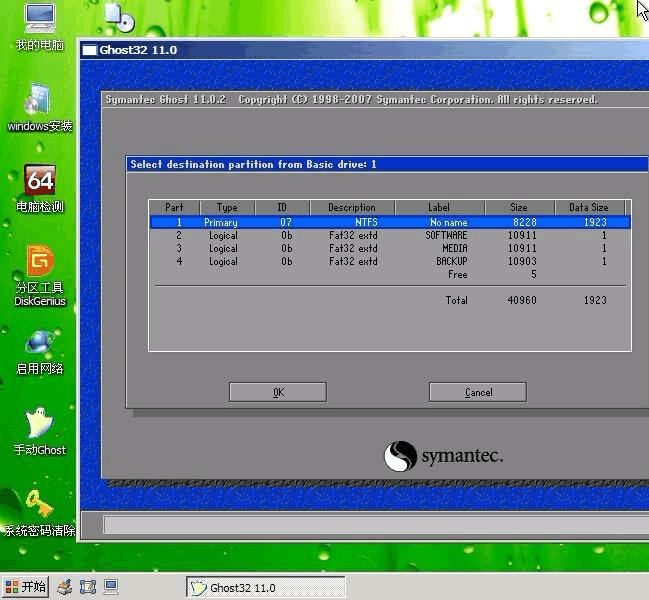Click the Free label in partition list

tap(458, 274)
